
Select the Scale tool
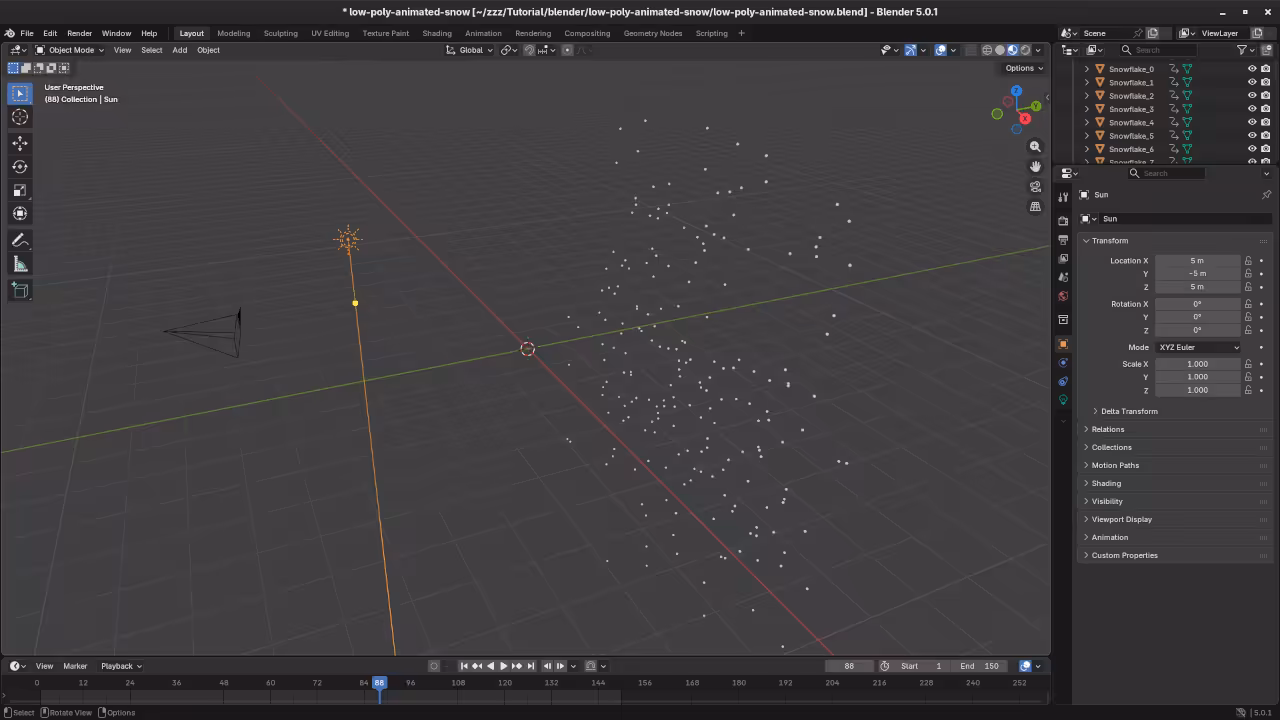click(20, 190)
